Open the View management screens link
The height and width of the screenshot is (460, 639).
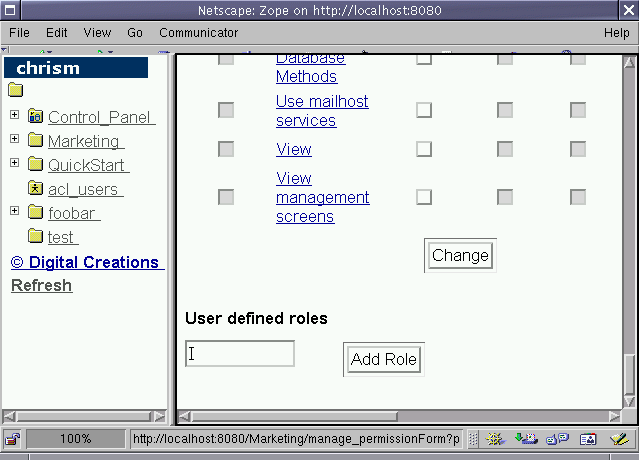[322, 198]
